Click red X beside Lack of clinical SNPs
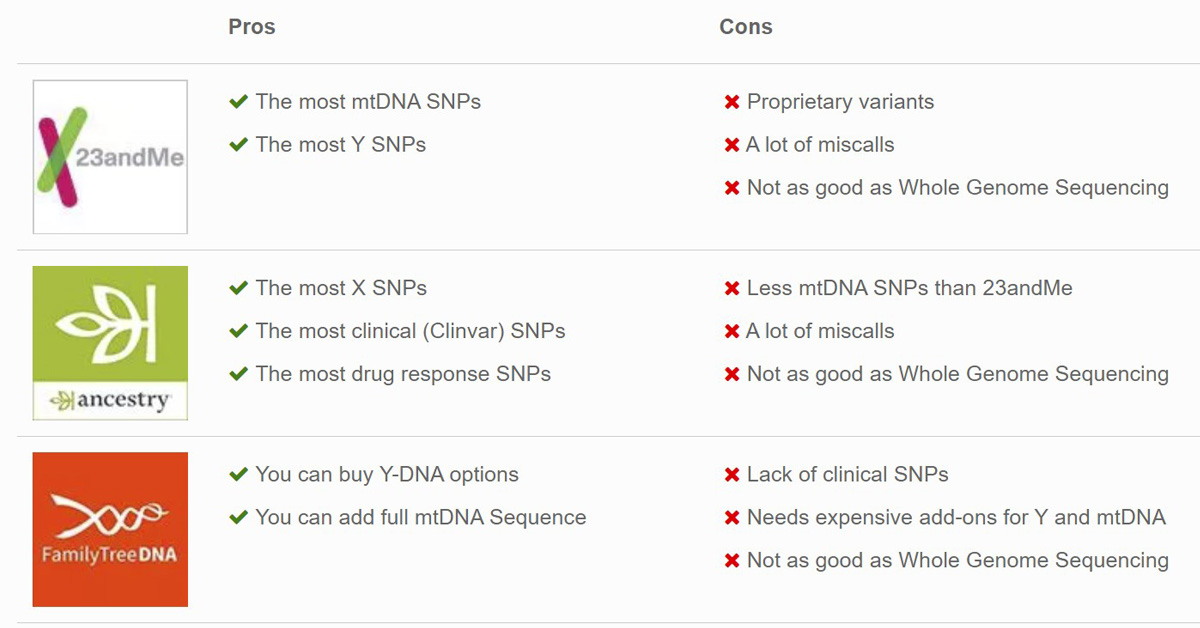 732,475
